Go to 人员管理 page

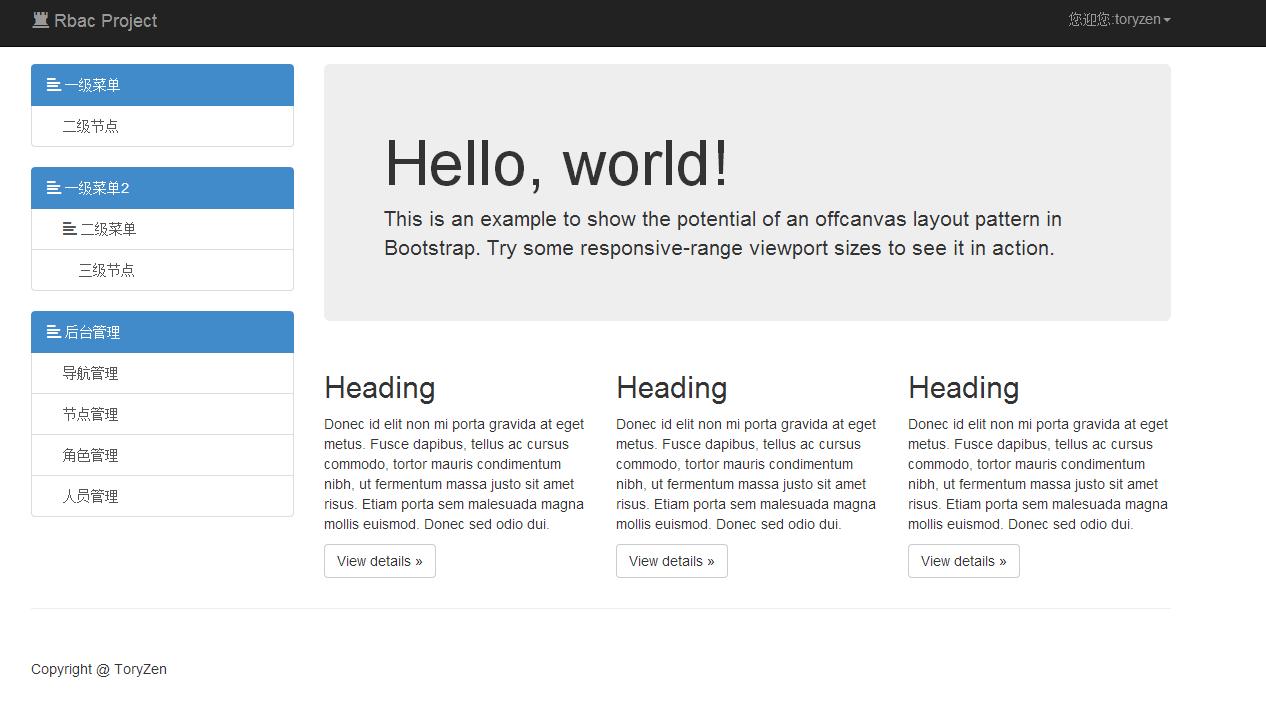click(x=162, y=496)
